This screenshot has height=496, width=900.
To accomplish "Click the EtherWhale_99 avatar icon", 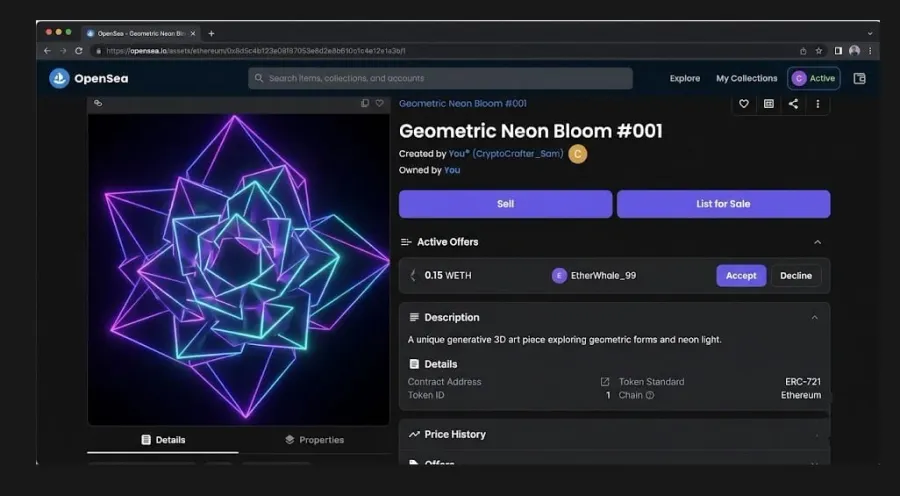I will pos(559,276).
